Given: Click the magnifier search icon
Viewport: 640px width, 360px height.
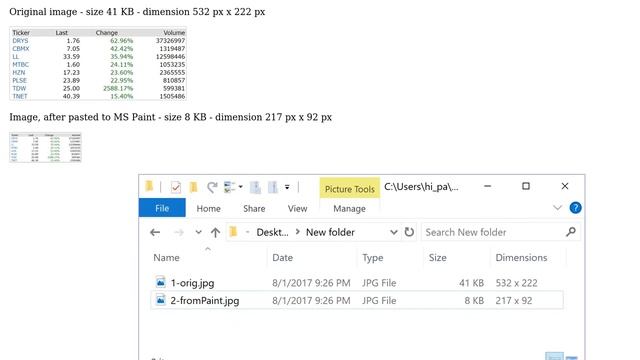Looking at the screenshot, I should point(571,232).
